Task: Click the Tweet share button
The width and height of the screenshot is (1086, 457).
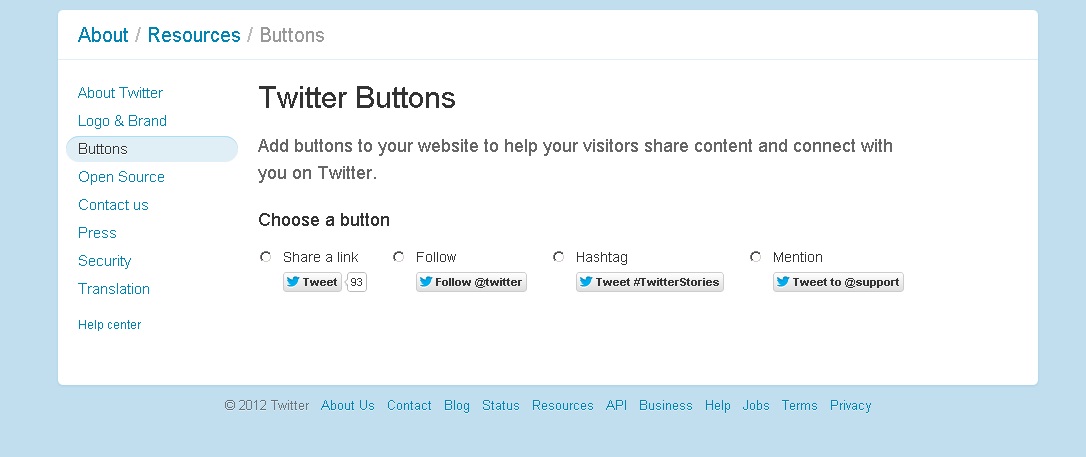Action: [312, 282]
